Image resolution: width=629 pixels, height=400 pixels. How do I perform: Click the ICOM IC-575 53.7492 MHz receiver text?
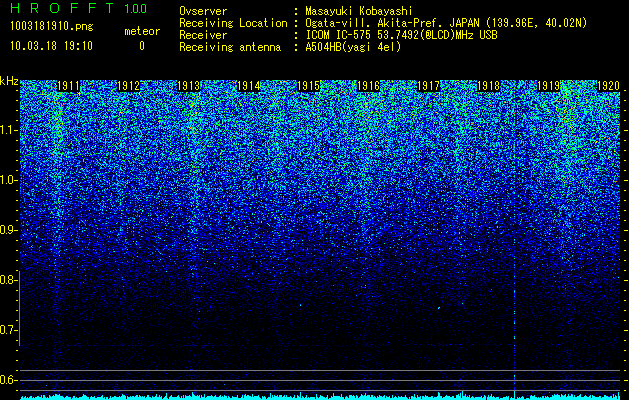click(402, 35)
